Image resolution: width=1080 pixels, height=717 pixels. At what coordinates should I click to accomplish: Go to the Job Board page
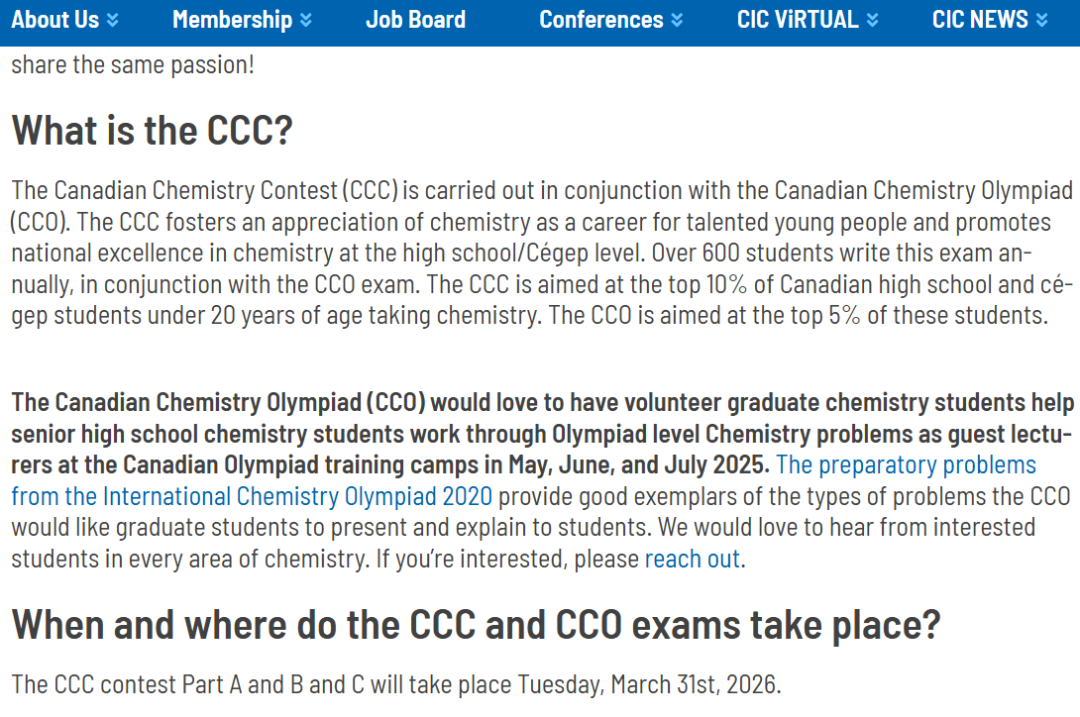tap(415, 19)
